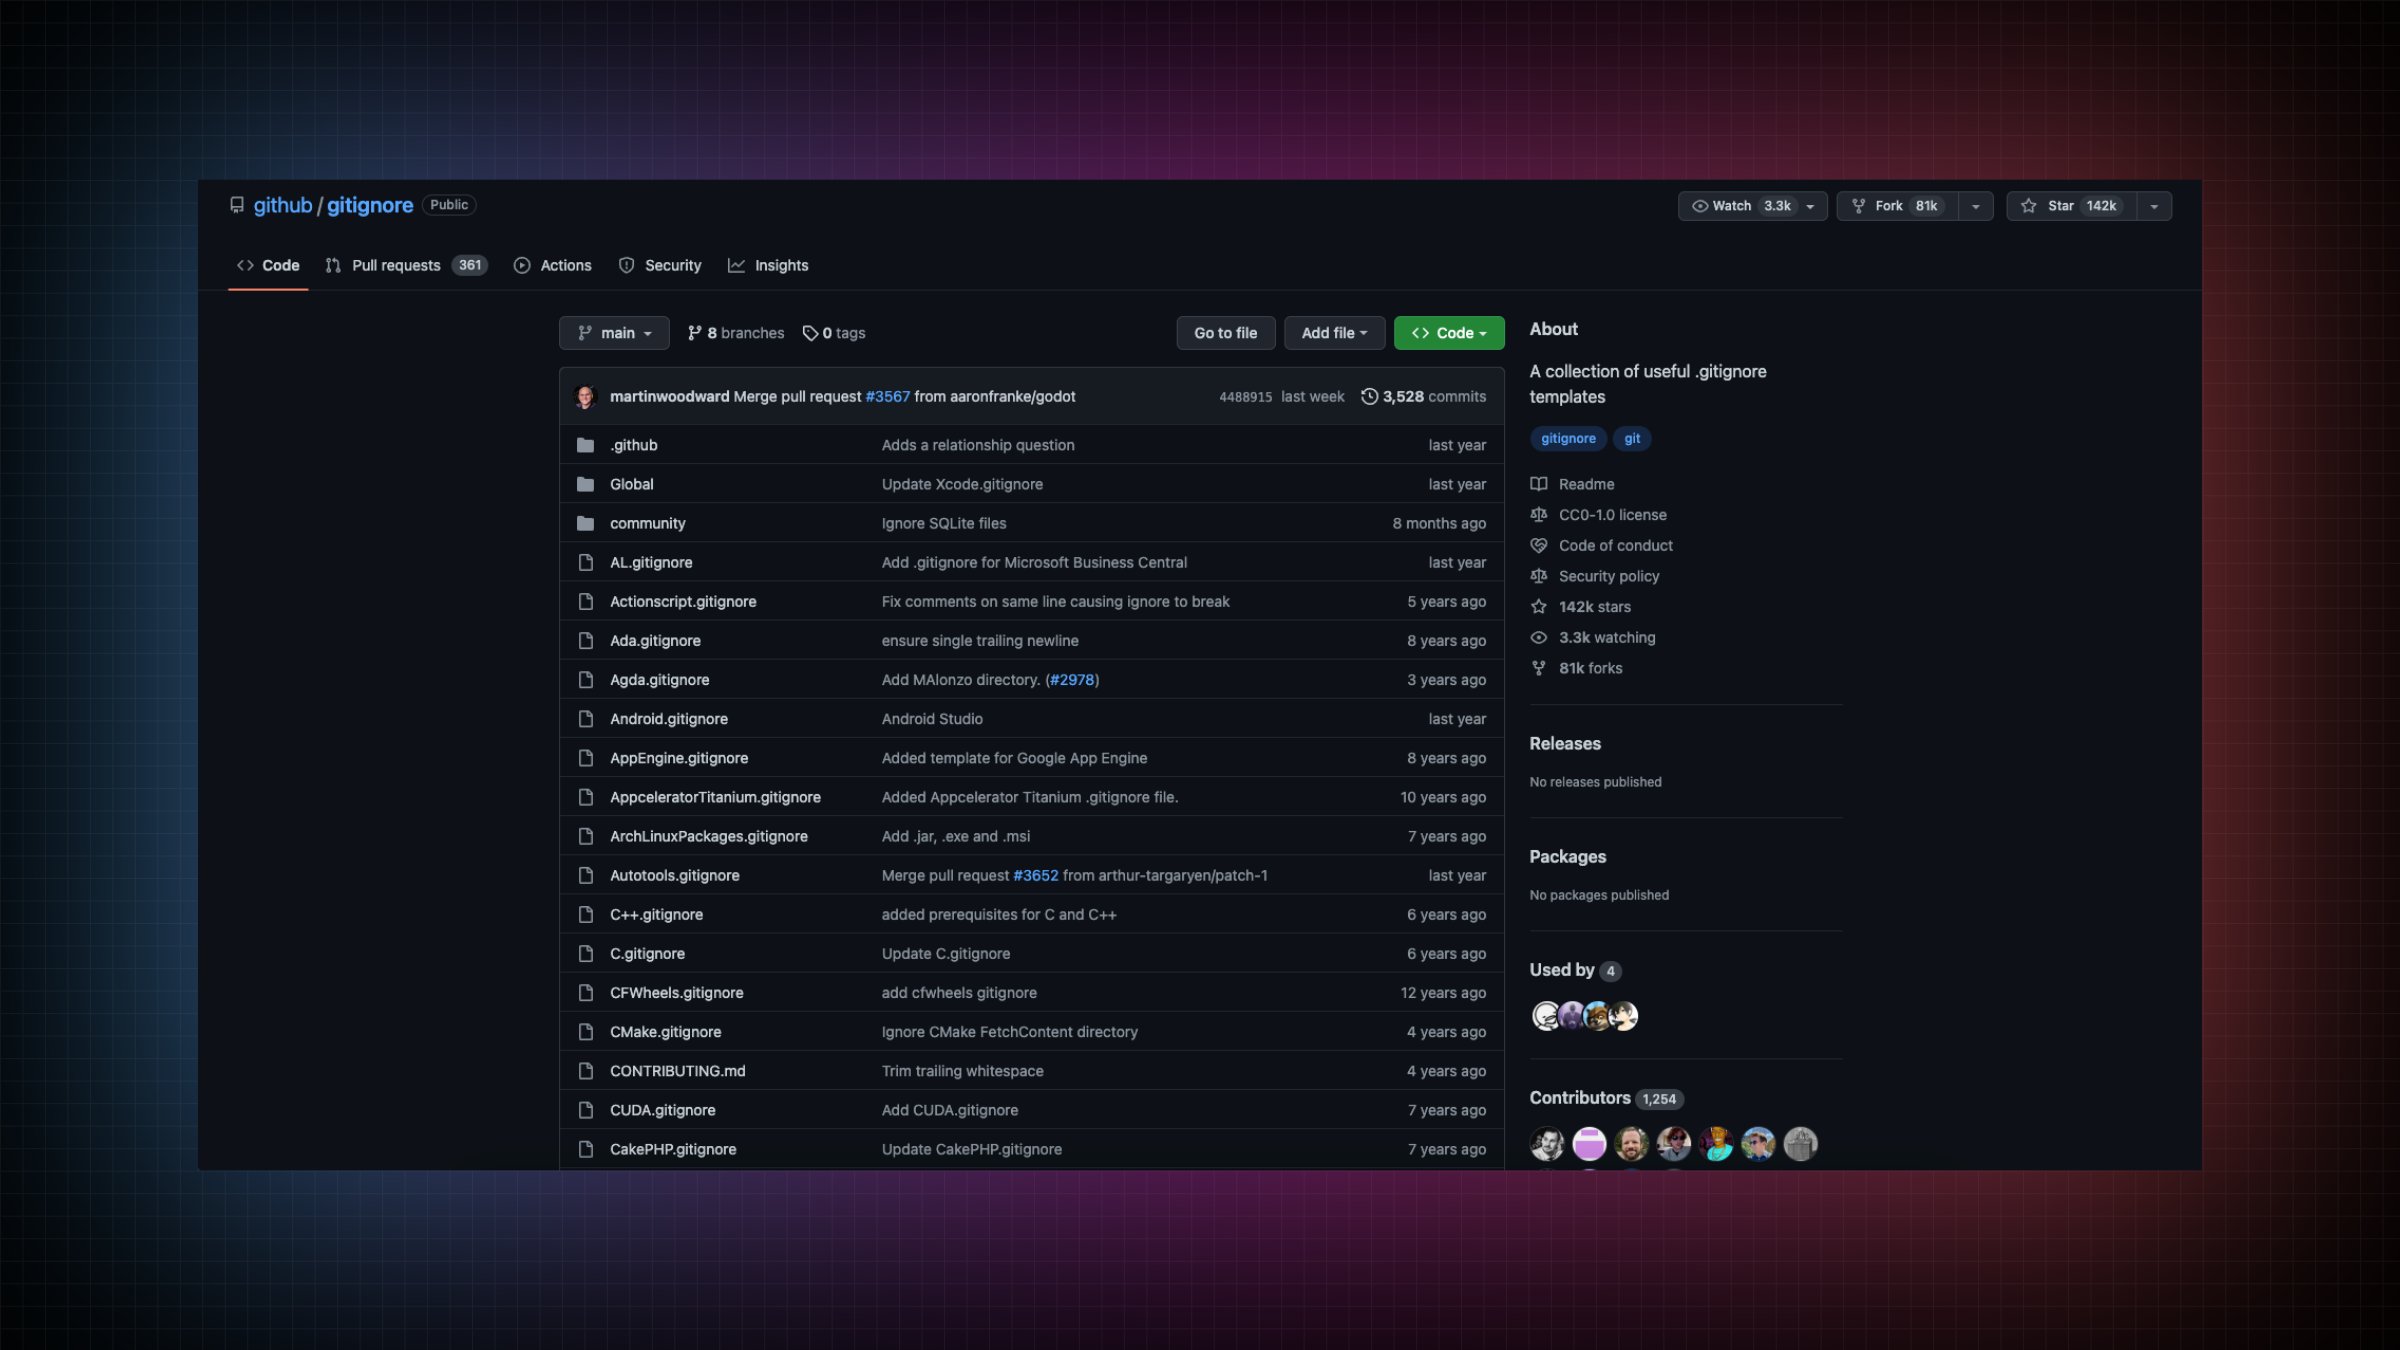
Task: Select the gitignore topic tag
Action: pos(1568,438)
